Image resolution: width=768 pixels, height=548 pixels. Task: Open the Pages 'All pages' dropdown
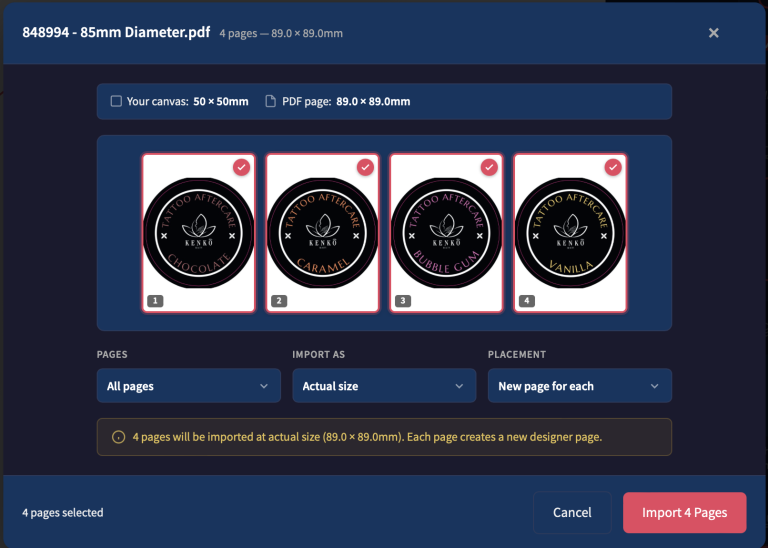188,386
